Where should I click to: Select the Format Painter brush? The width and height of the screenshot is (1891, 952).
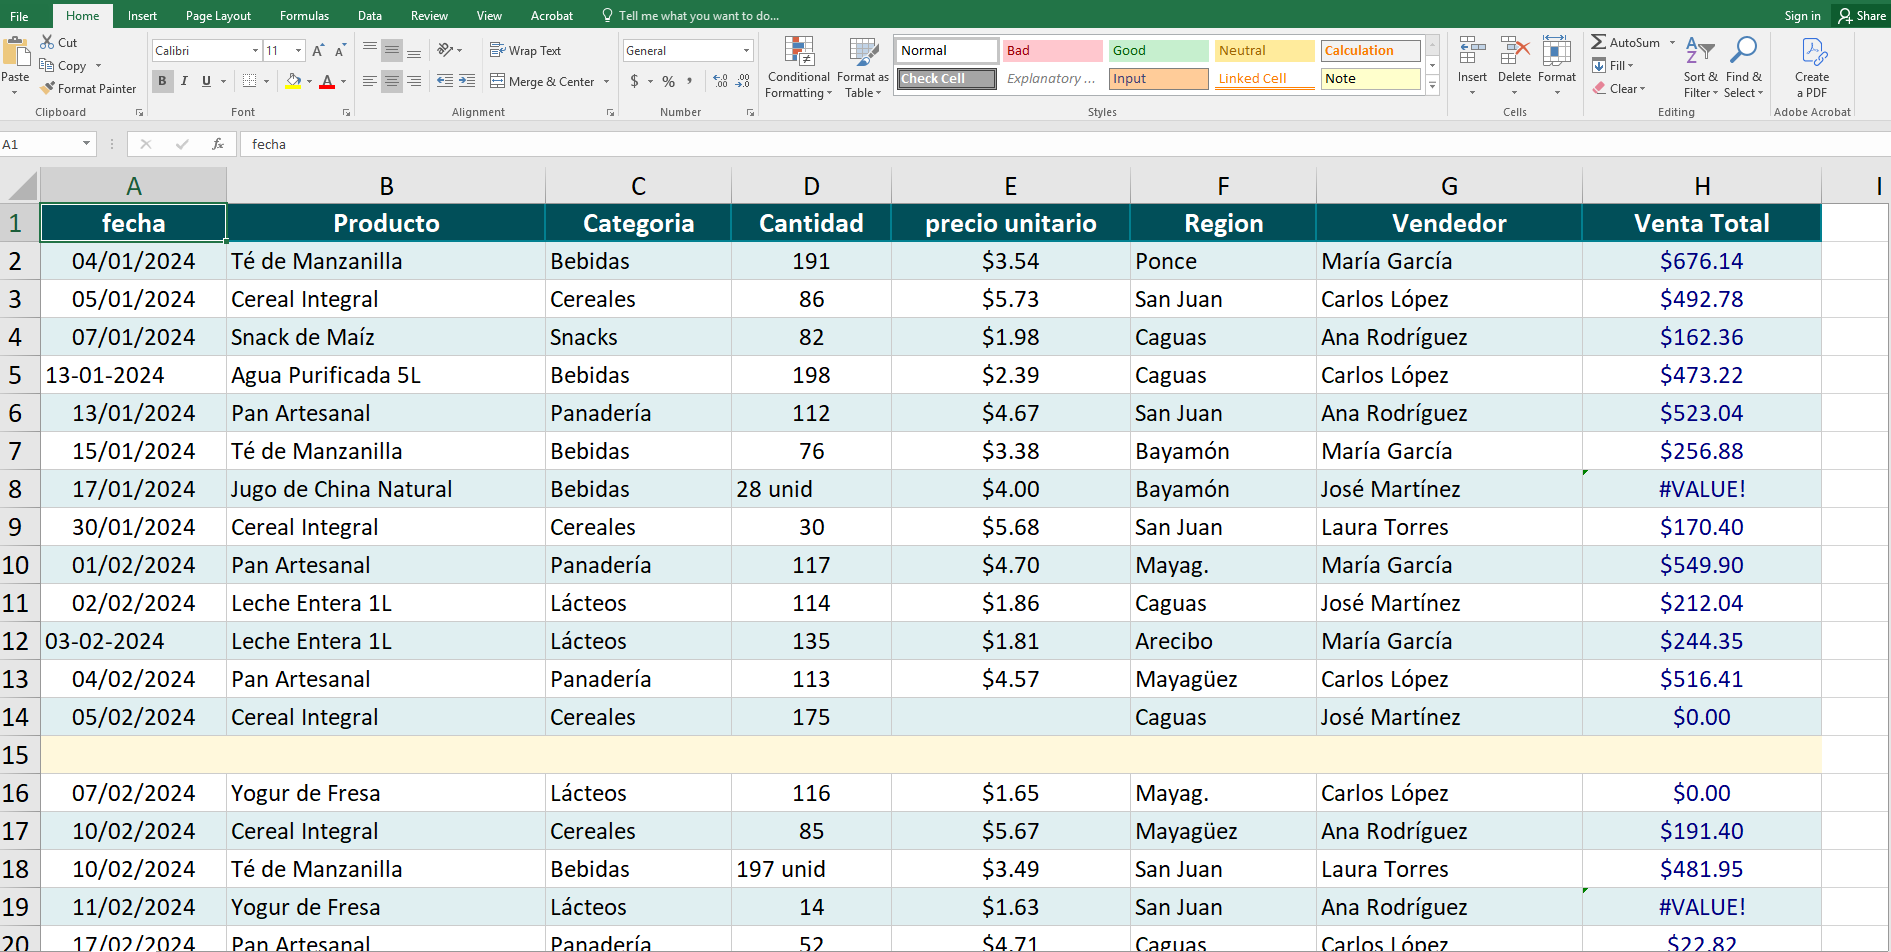[x=47, y=88]
